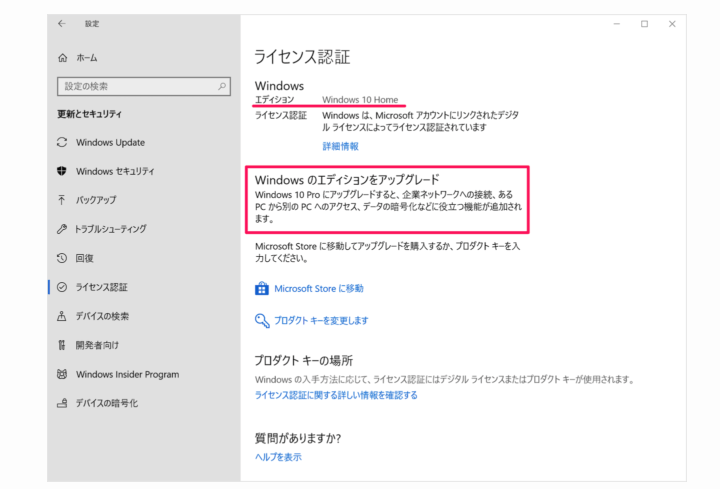
Task: Open デバイスの検索 in the sidebar
Action: [102, 316]
